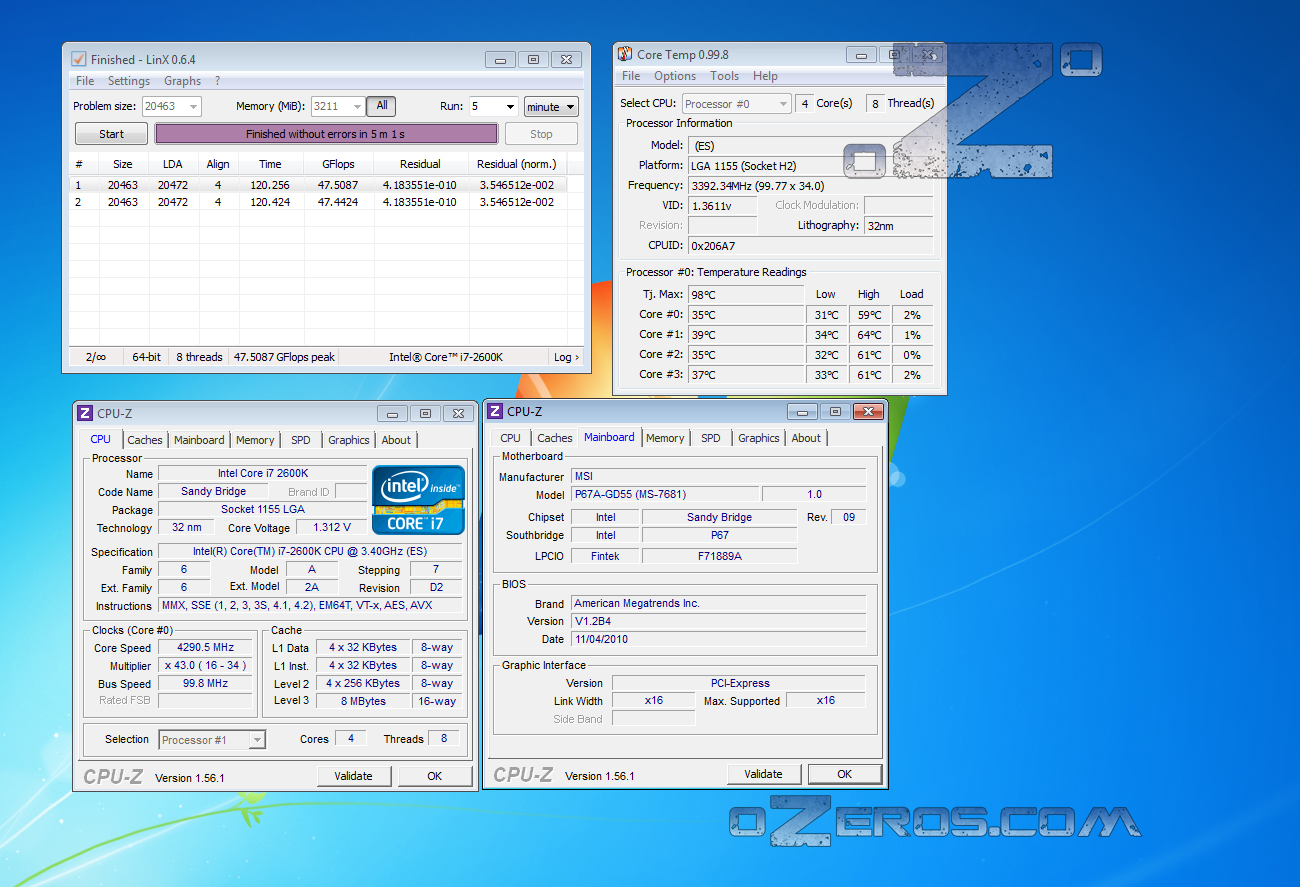Click the left CPU-Z window title icon
Viewport: 1300px width, 887px height.
(85, 413)
